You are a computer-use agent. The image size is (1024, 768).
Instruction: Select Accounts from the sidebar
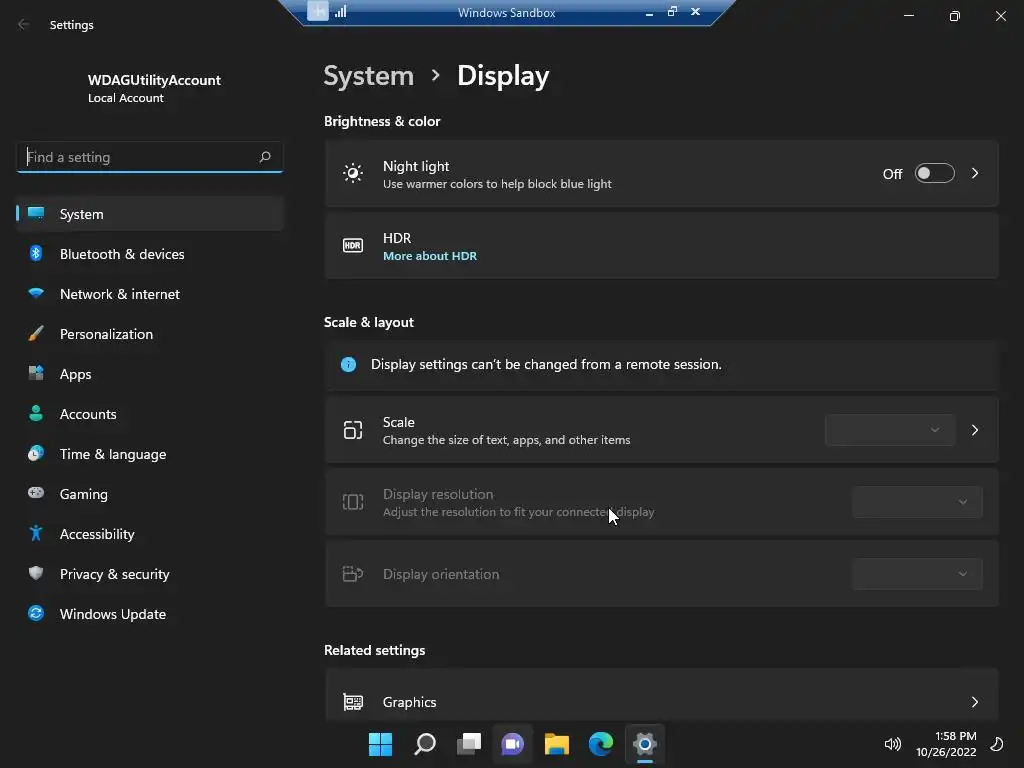coord(150,414)
